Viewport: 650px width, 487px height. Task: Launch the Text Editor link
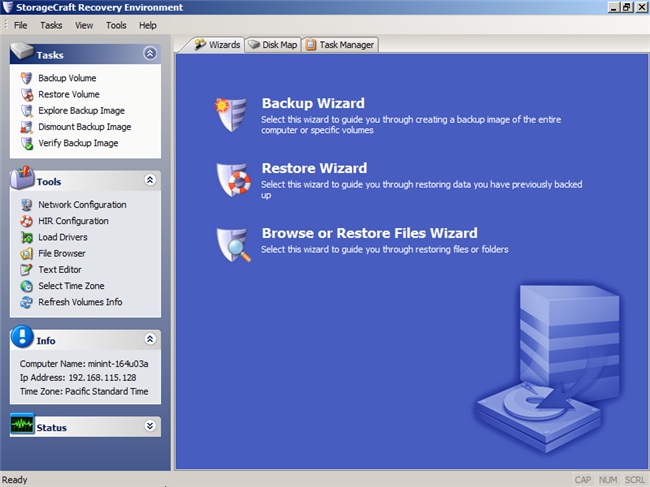pyautogui.click(x=60, y=270)
